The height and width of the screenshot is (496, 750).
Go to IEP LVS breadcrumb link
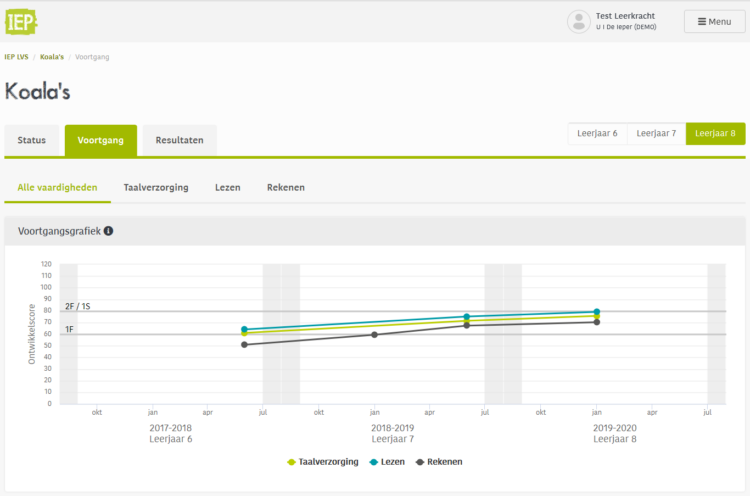[x=15, y=57]
